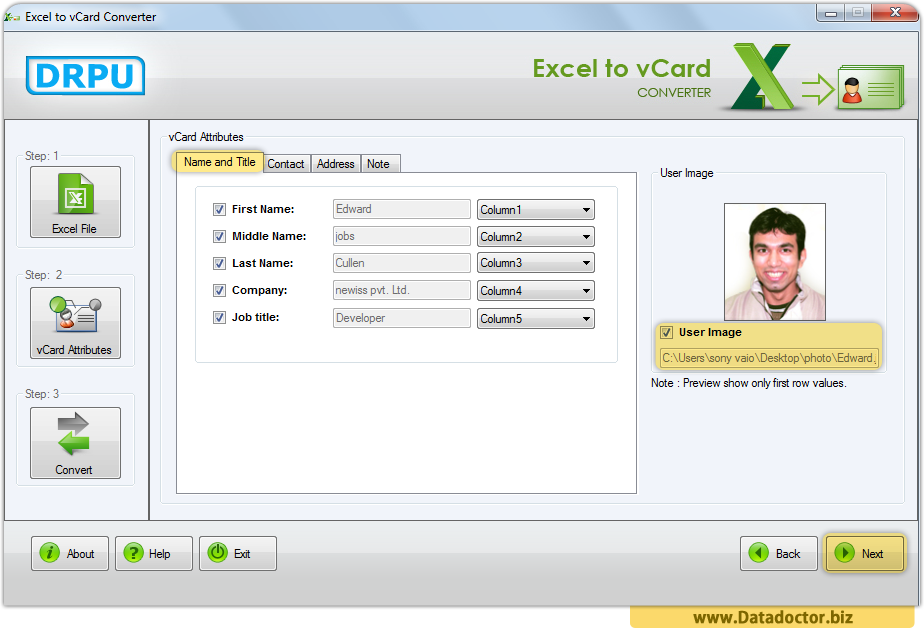This screenshot has width=924, height=628.
Task: Click the user photo thumbnail
Action: coord(775,262)
